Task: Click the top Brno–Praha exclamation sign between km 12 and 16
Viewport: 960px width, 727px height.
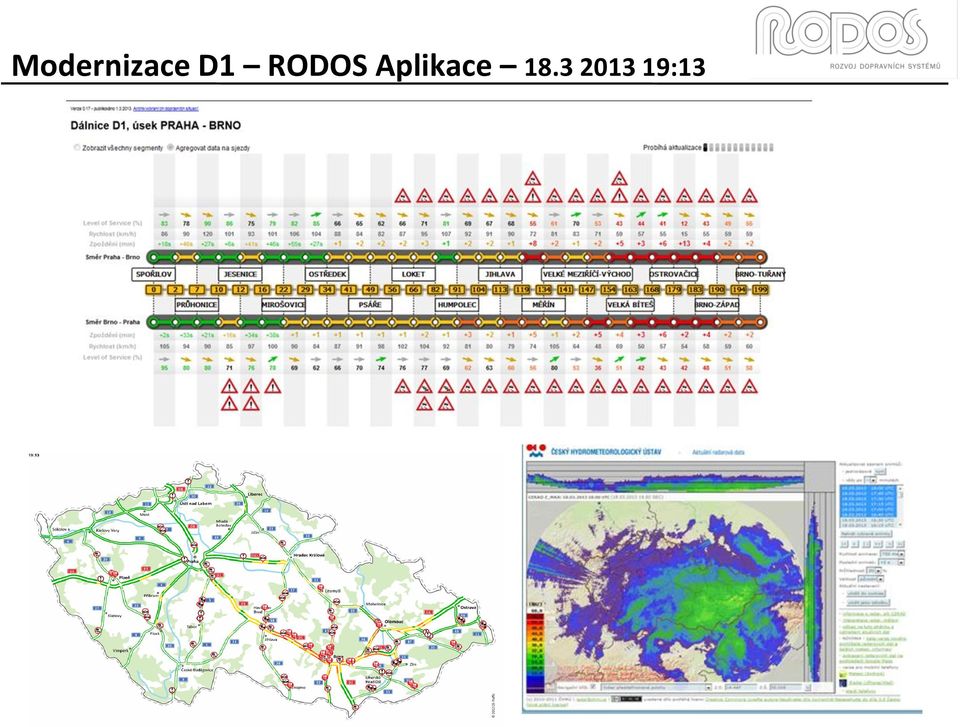Action: click(250, 386)
